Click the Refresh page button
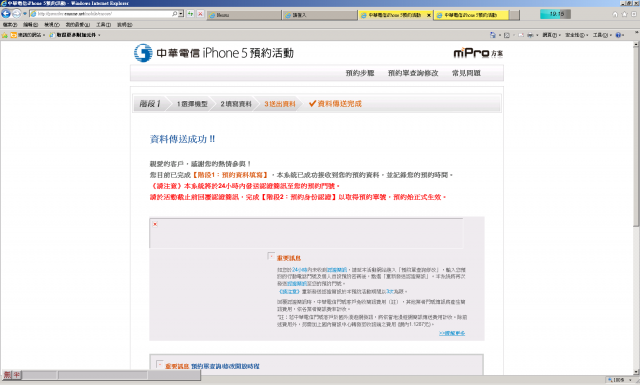 click(x=191, y=14)
